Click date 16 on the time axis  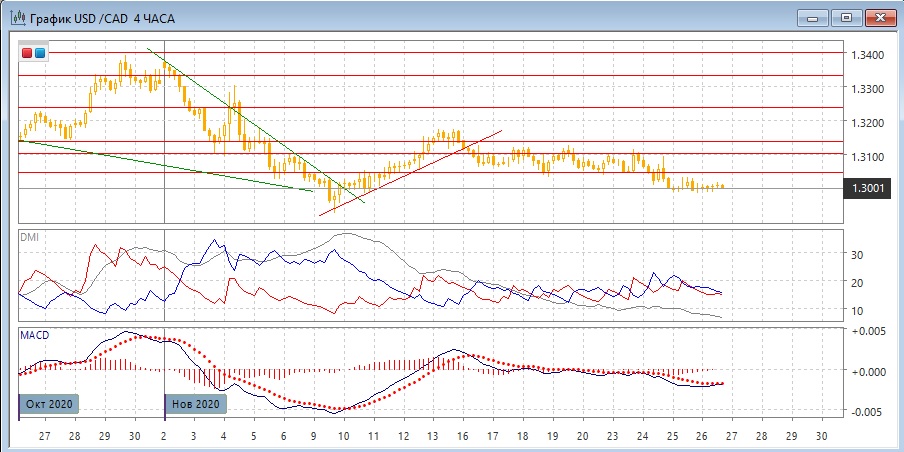coord(463,437)
